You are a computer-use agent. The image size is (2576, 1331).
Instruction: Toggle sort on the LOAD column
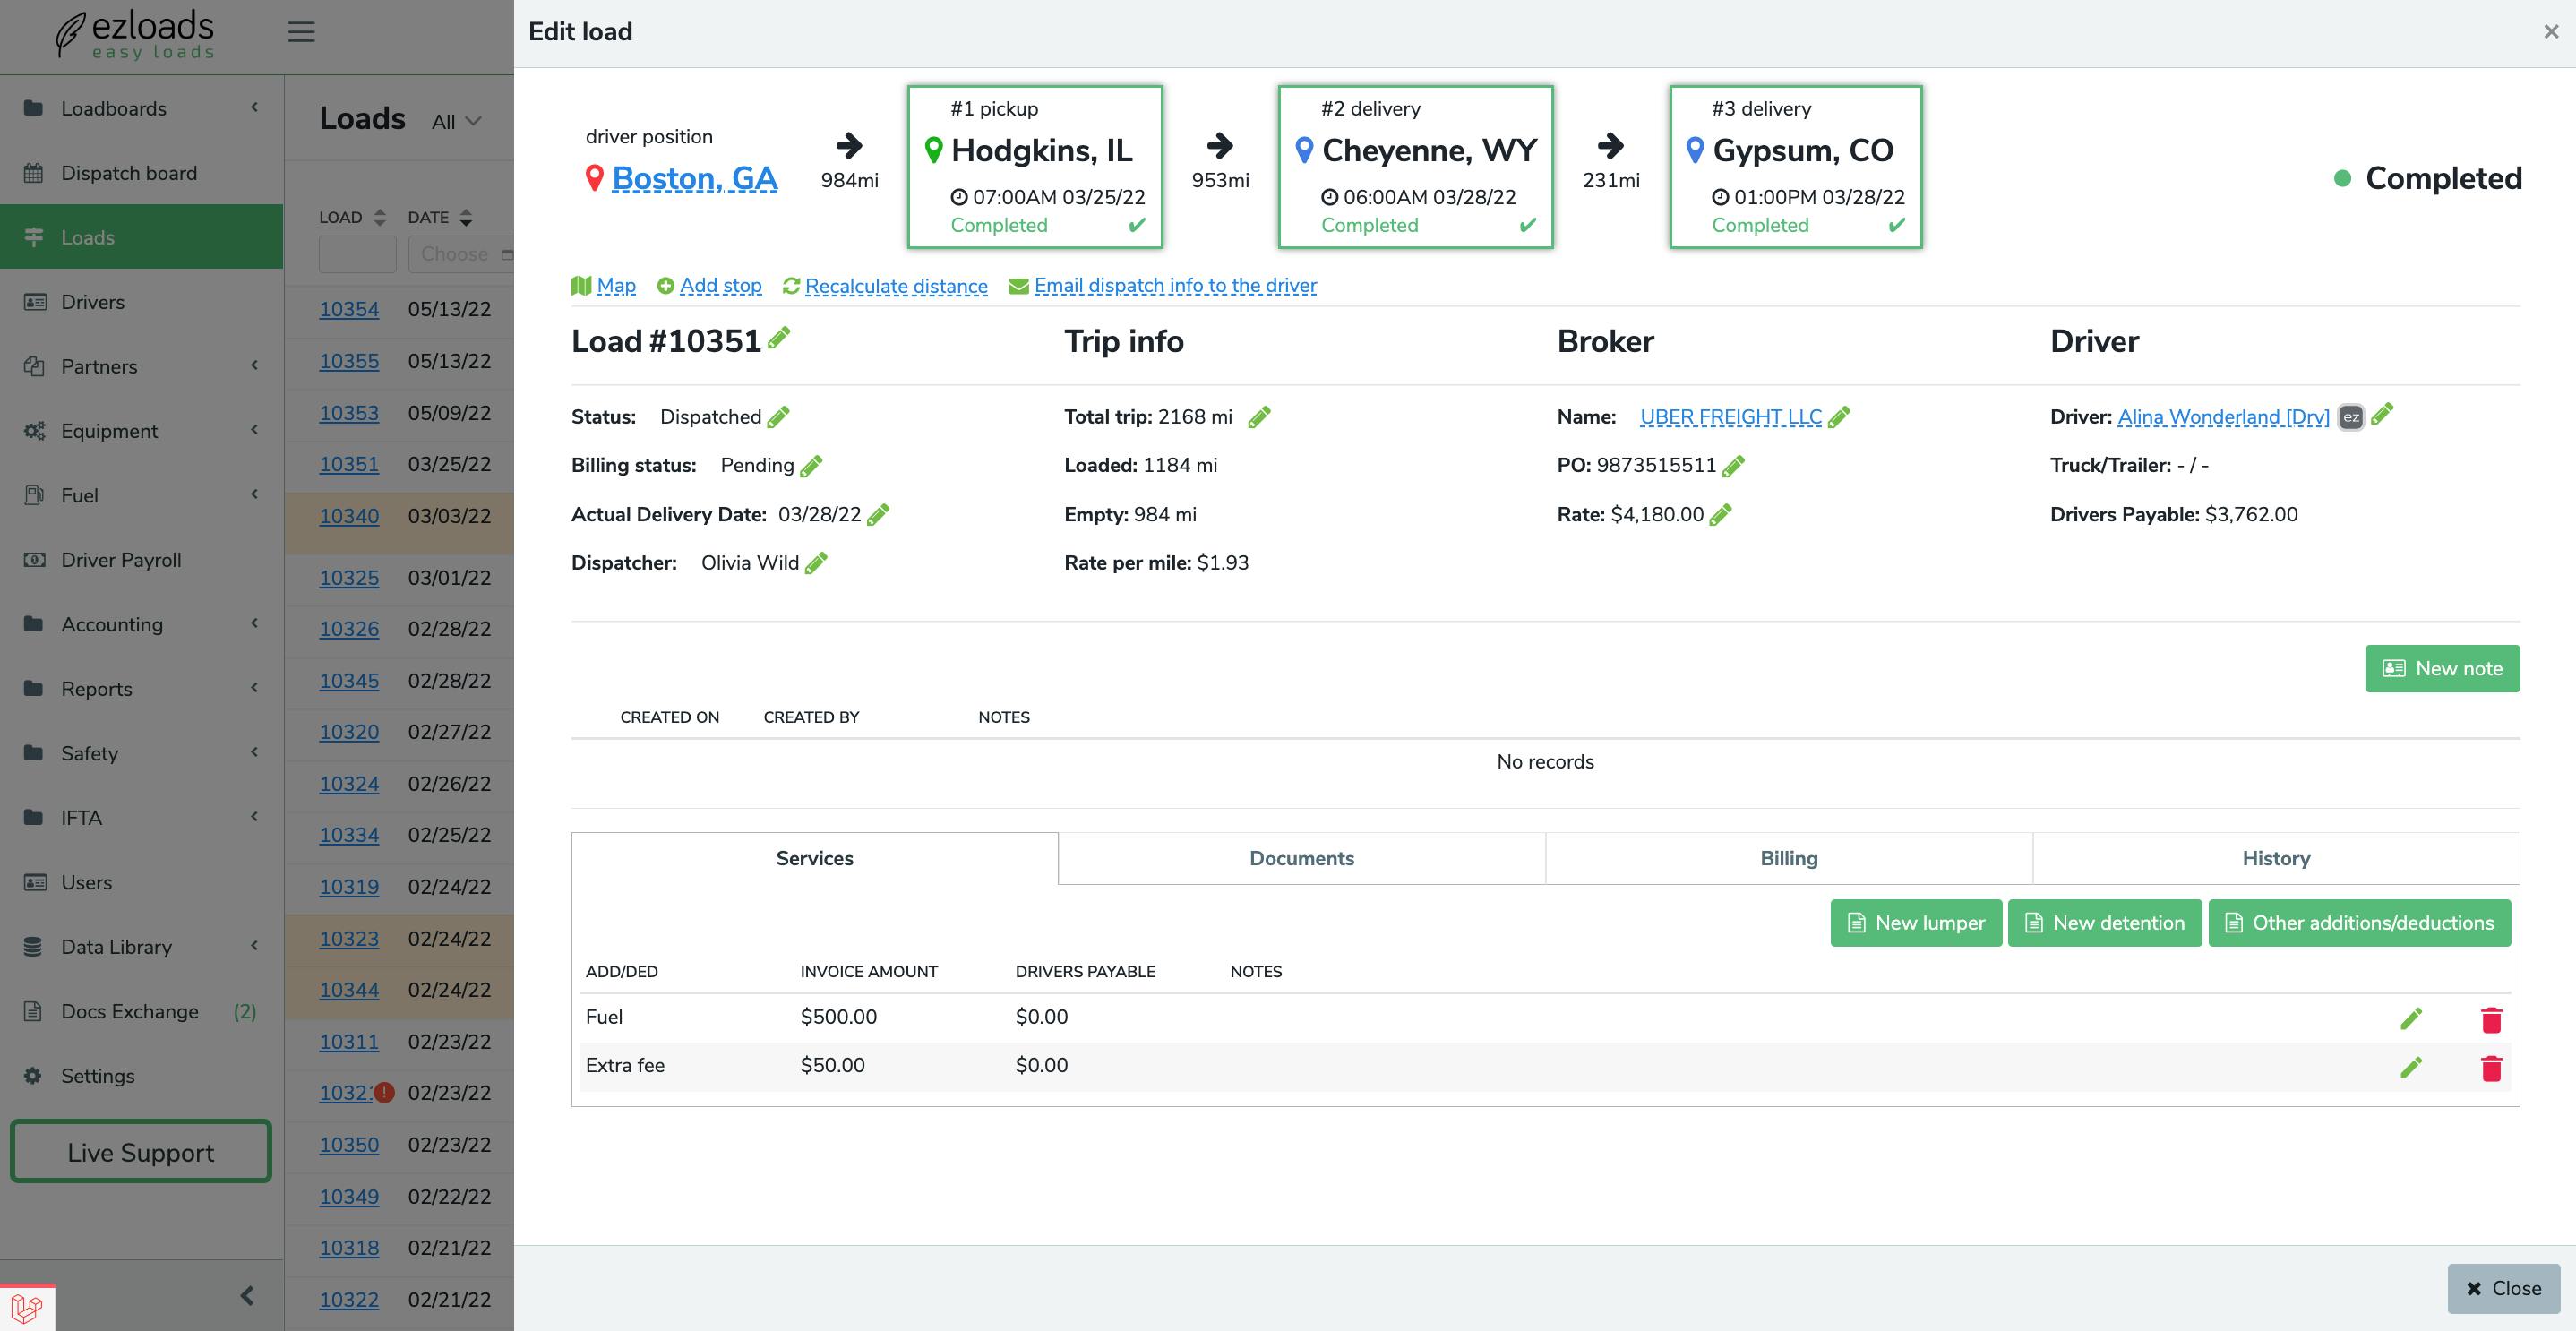378,216
